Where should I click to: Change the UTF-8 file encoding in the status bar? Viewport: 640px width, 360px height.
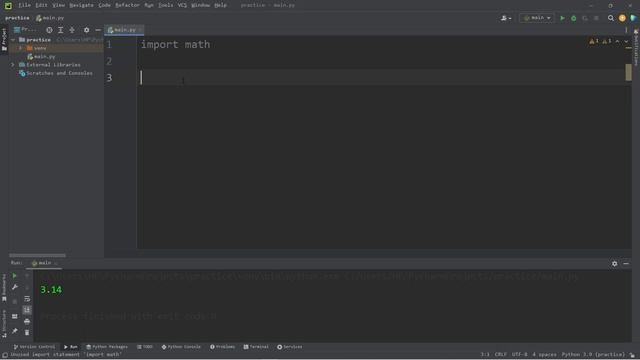click(x=519, y=355)
